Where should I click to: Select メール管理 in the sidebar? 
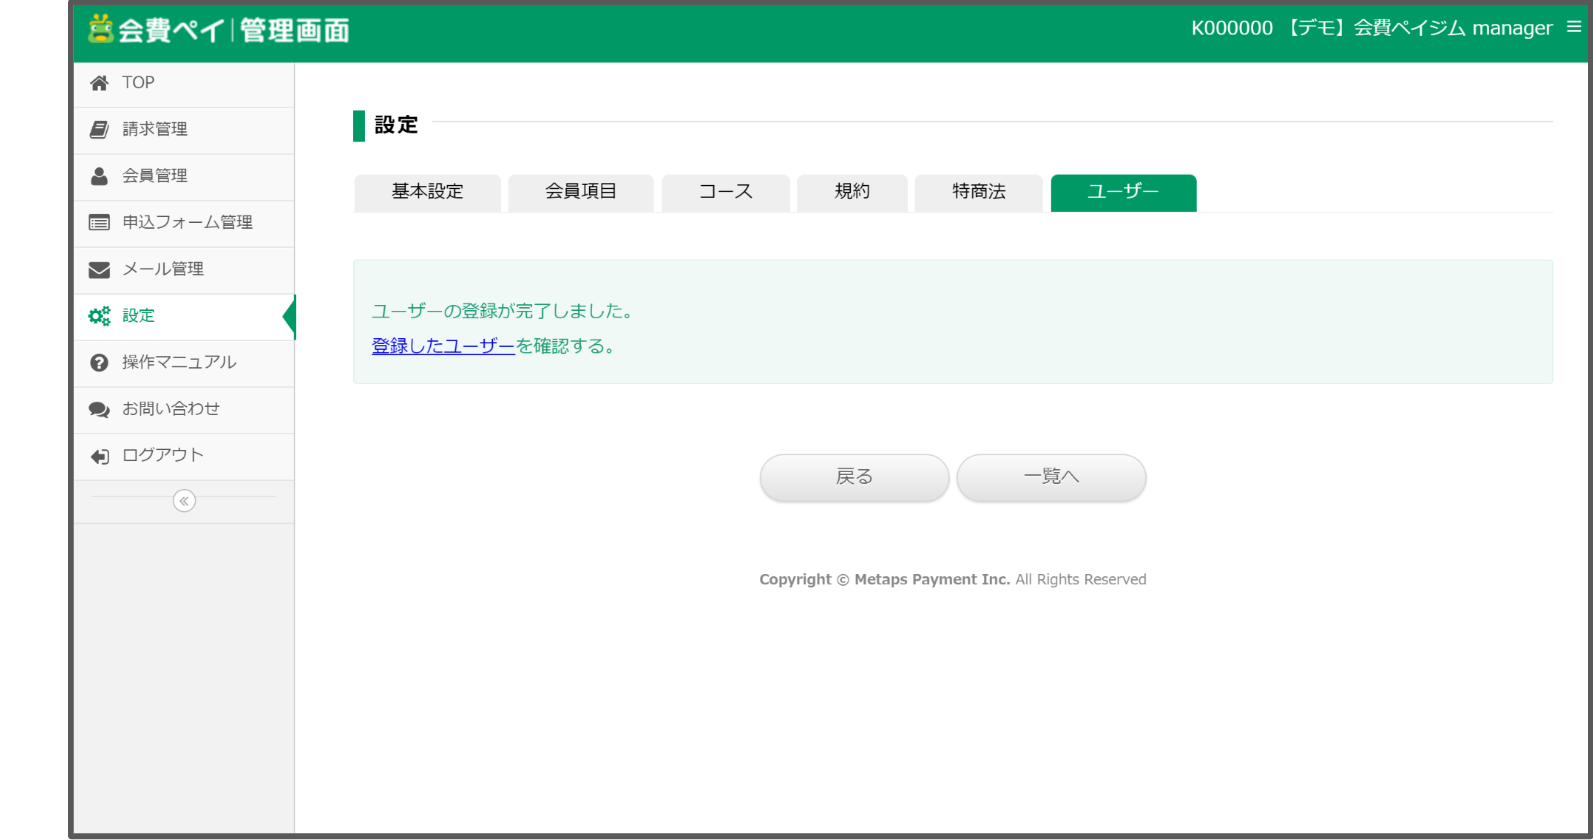(x=184, y=270)
